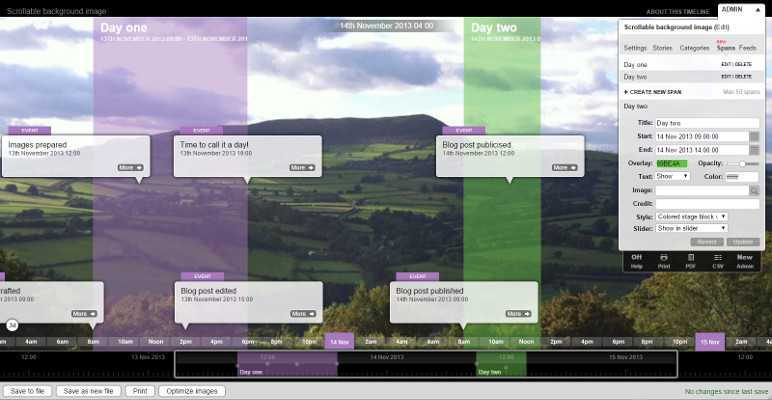Click the Blog post publicised event title
772x400 pixels.
pos(477,145)
